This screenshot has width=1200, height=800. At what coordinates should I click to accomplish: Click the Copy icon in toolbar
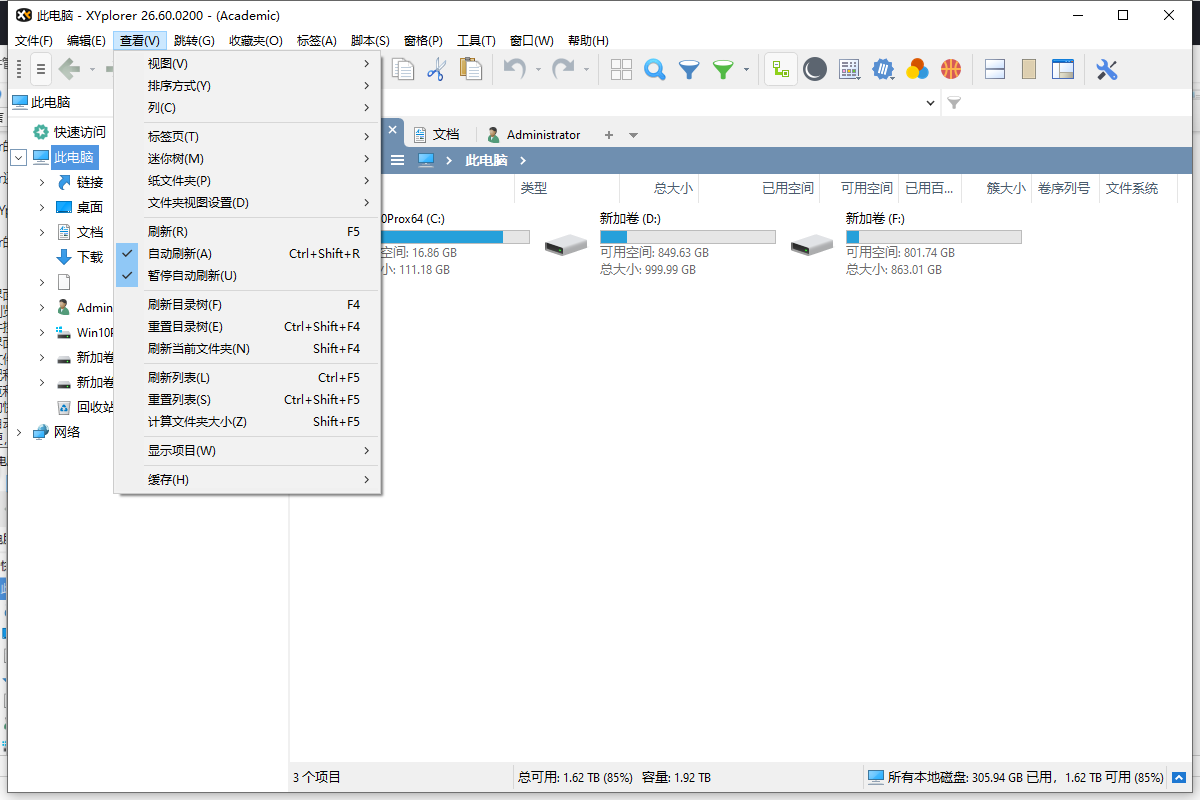403,69
